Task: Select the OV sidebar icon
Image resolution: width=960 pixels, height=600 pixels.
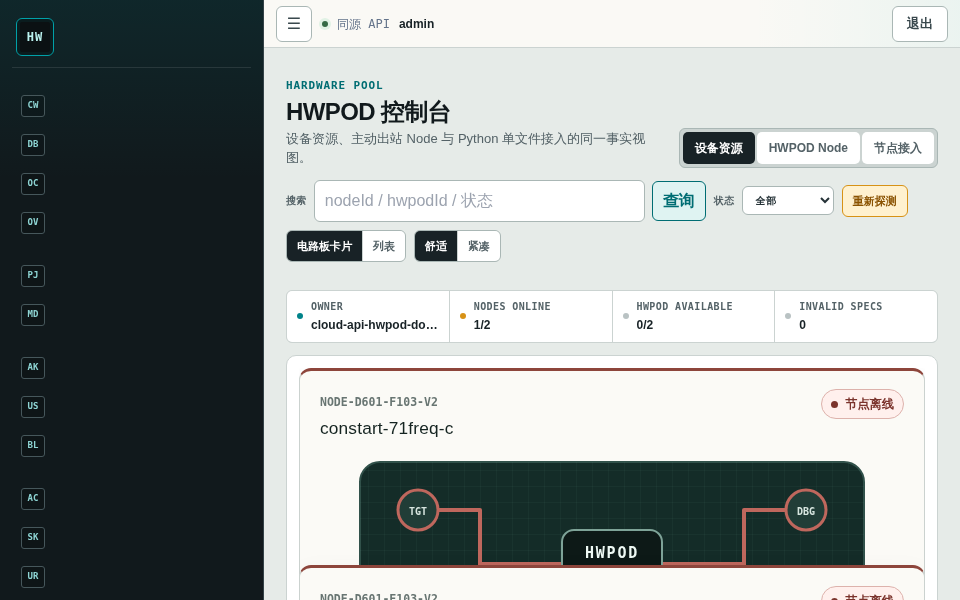Action: coord(33,222)
